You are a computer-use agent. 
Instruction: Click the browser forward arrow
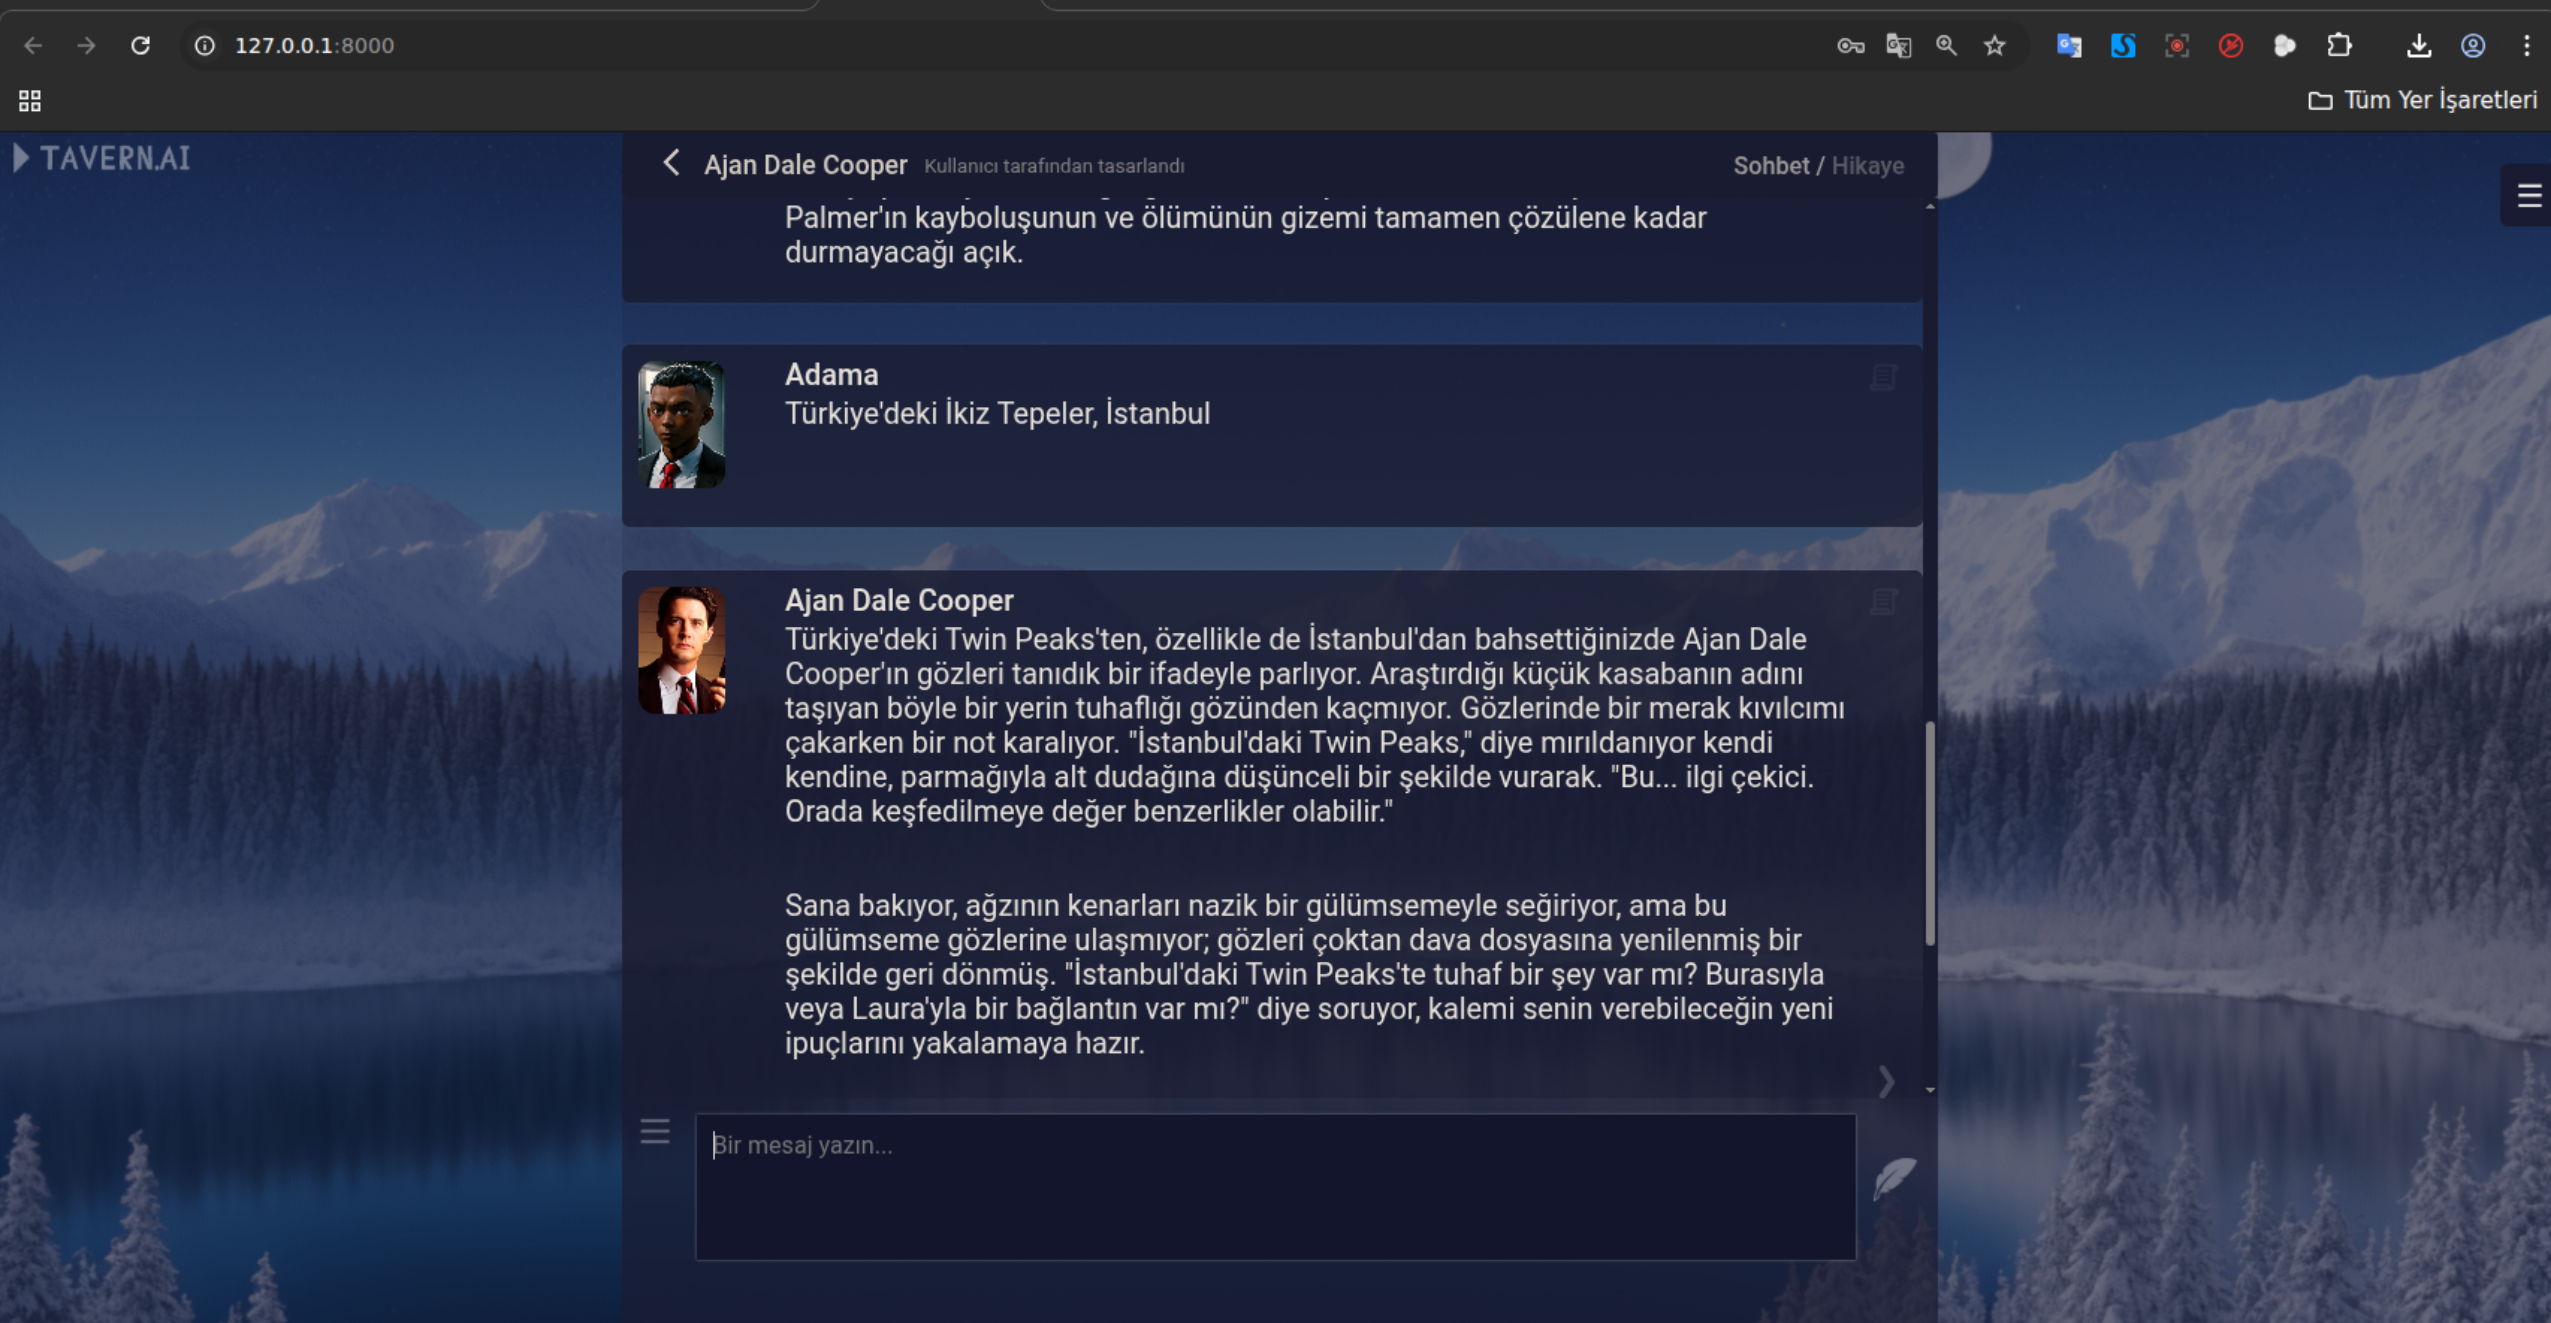tap(87, 45)
